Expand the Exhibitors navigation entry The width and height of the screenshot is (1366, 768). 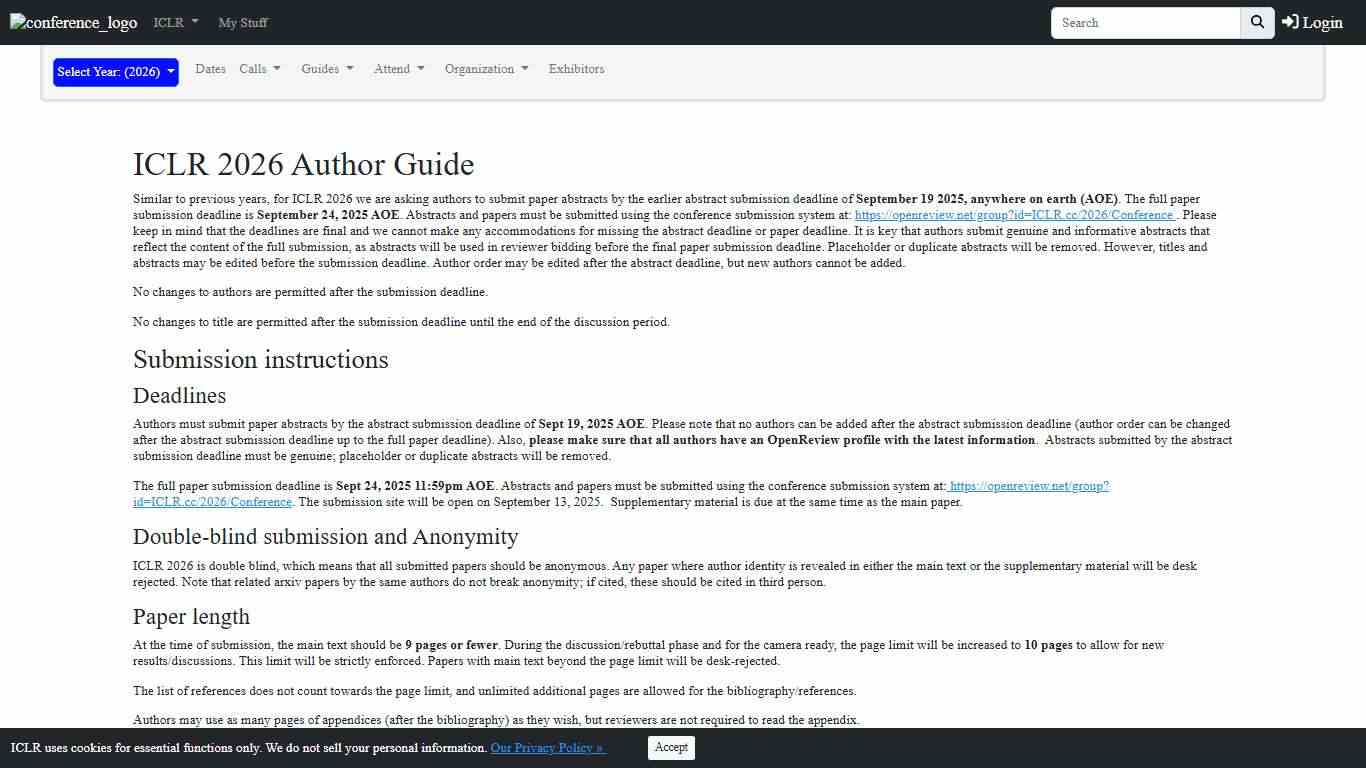(576, 68)
